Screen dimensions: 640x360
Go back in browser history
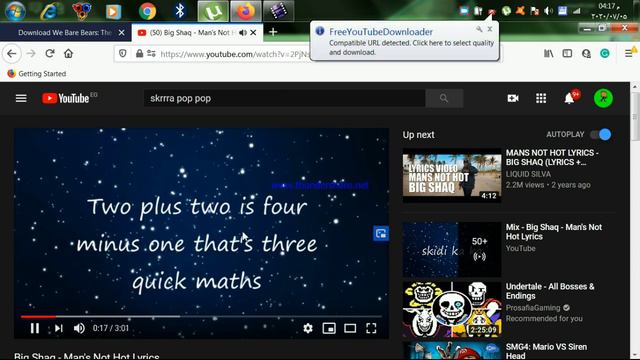[x=12, y=53]
